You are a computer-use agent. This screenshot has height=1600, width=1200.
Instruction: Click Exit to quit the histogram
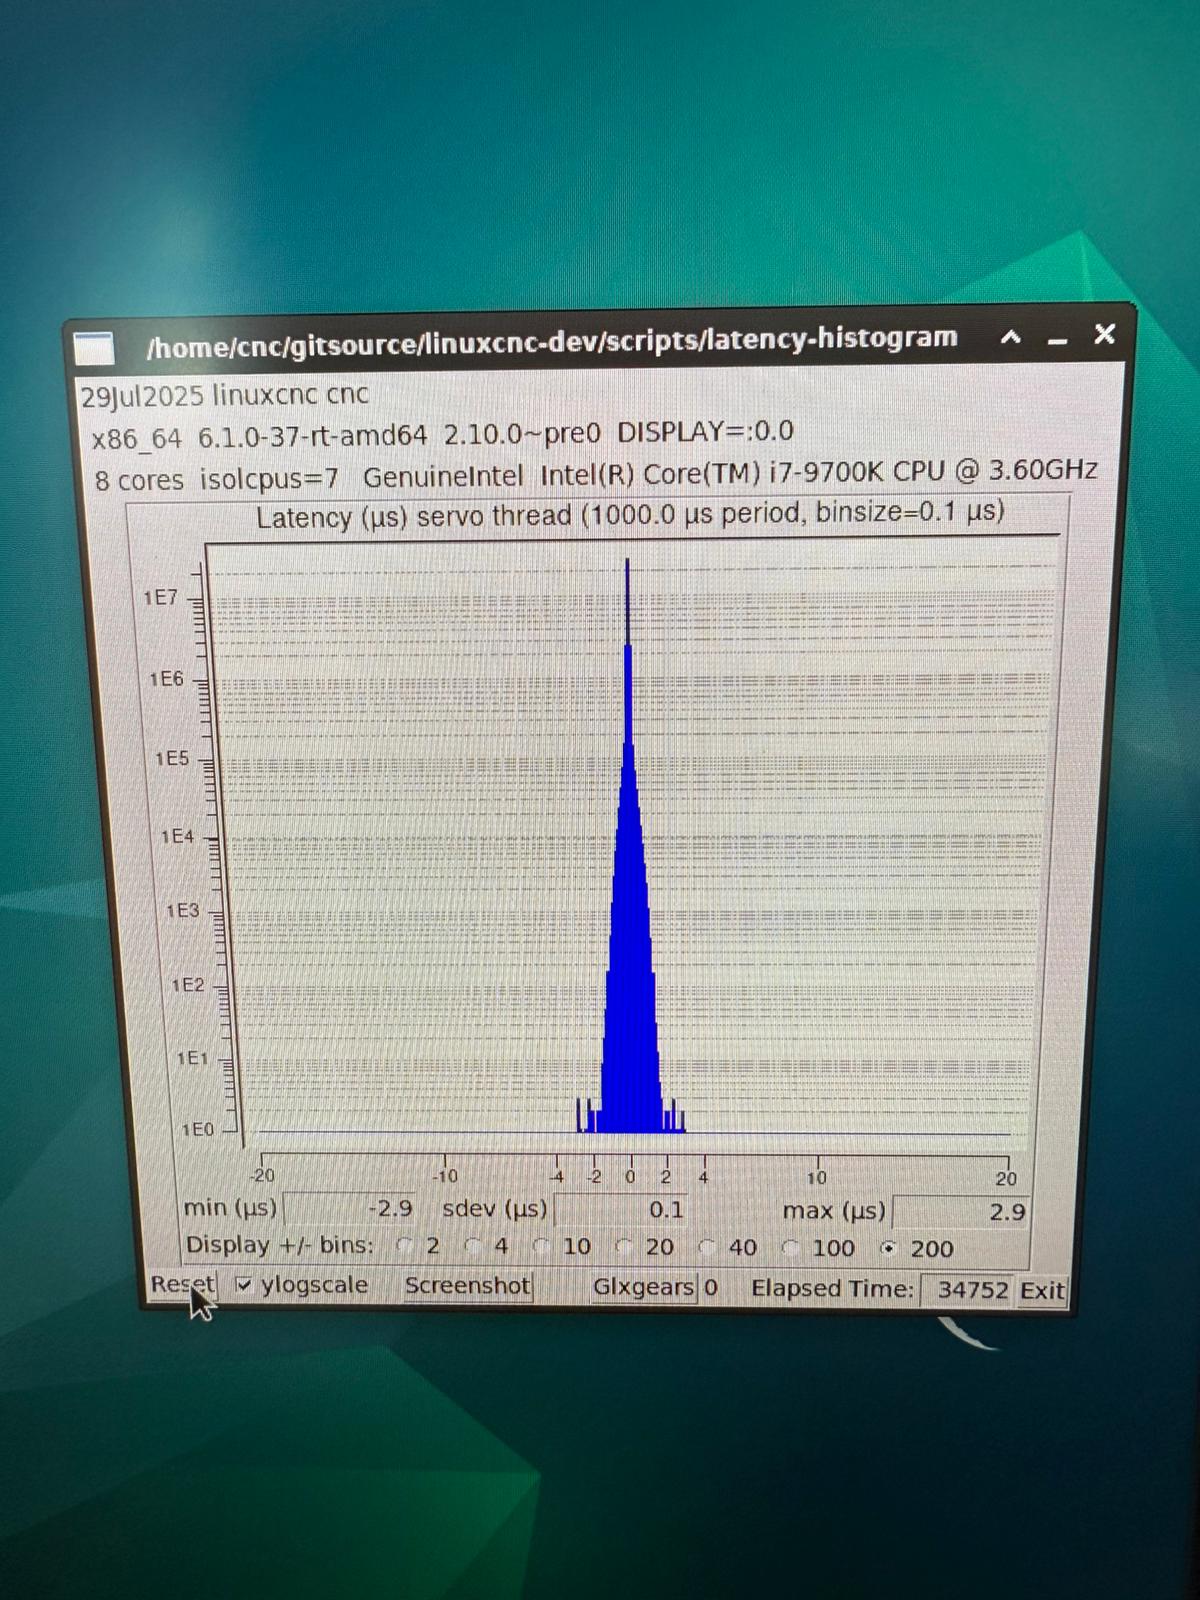[1042, 1291]
